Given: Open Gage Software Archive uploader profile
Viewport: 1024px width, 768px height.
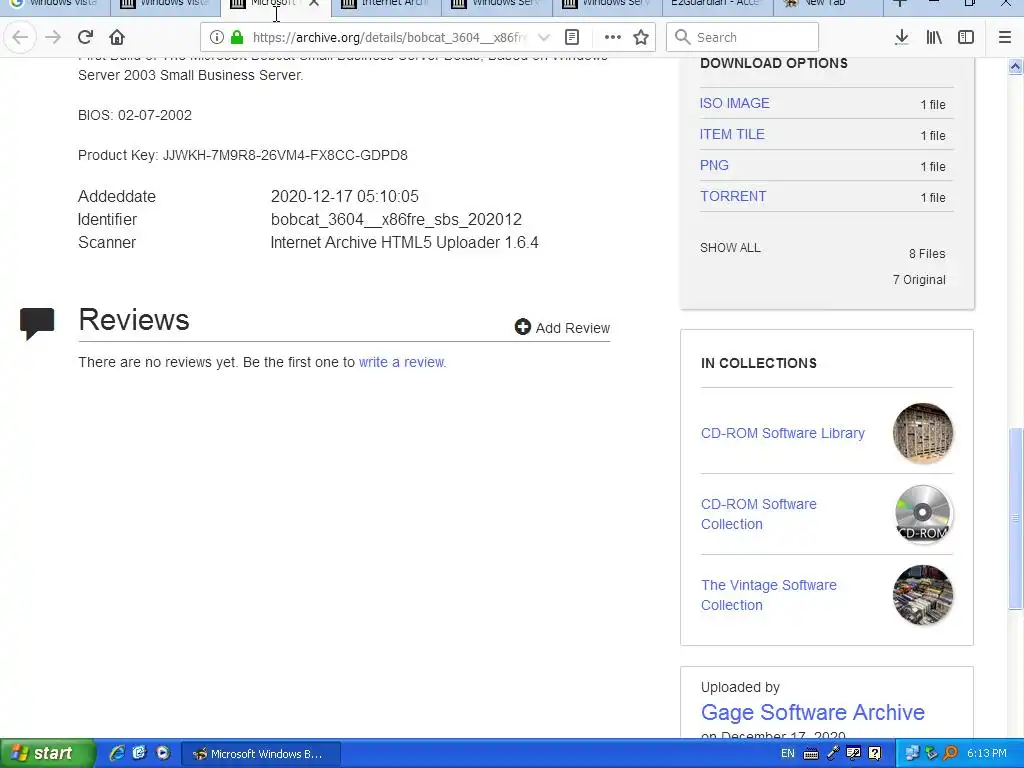Looking at the screenshot, I should [812, 712].
